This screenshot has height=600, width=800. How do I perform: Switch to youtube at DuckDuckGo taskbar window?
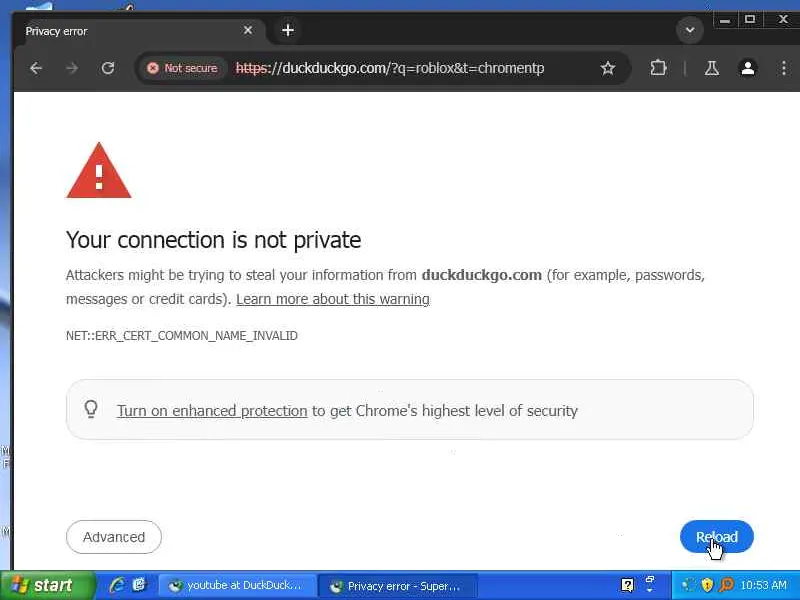click(237, 586)
